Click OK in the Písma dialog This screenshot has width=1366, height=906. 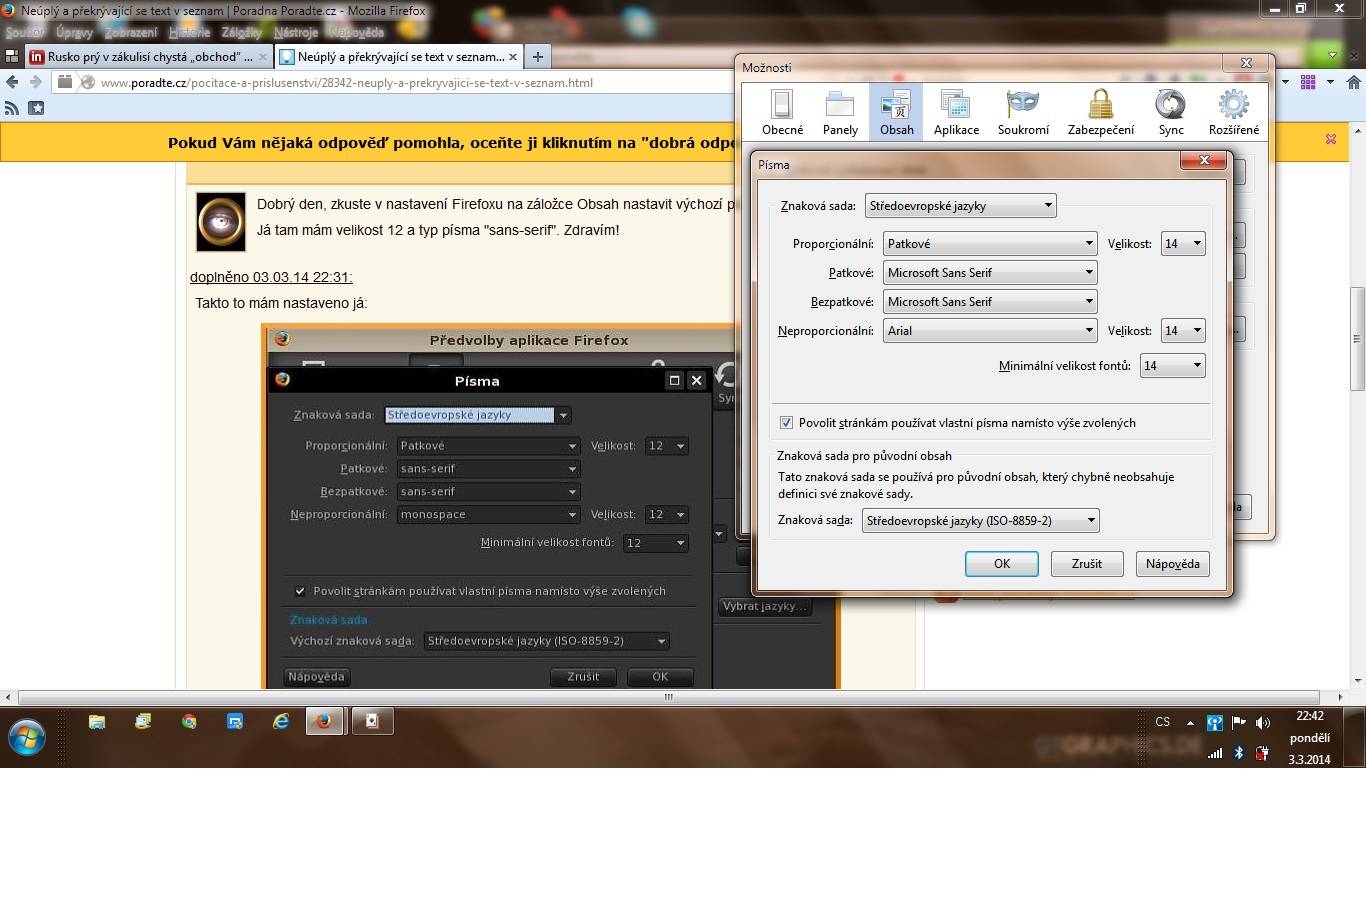pos(1002,564)
